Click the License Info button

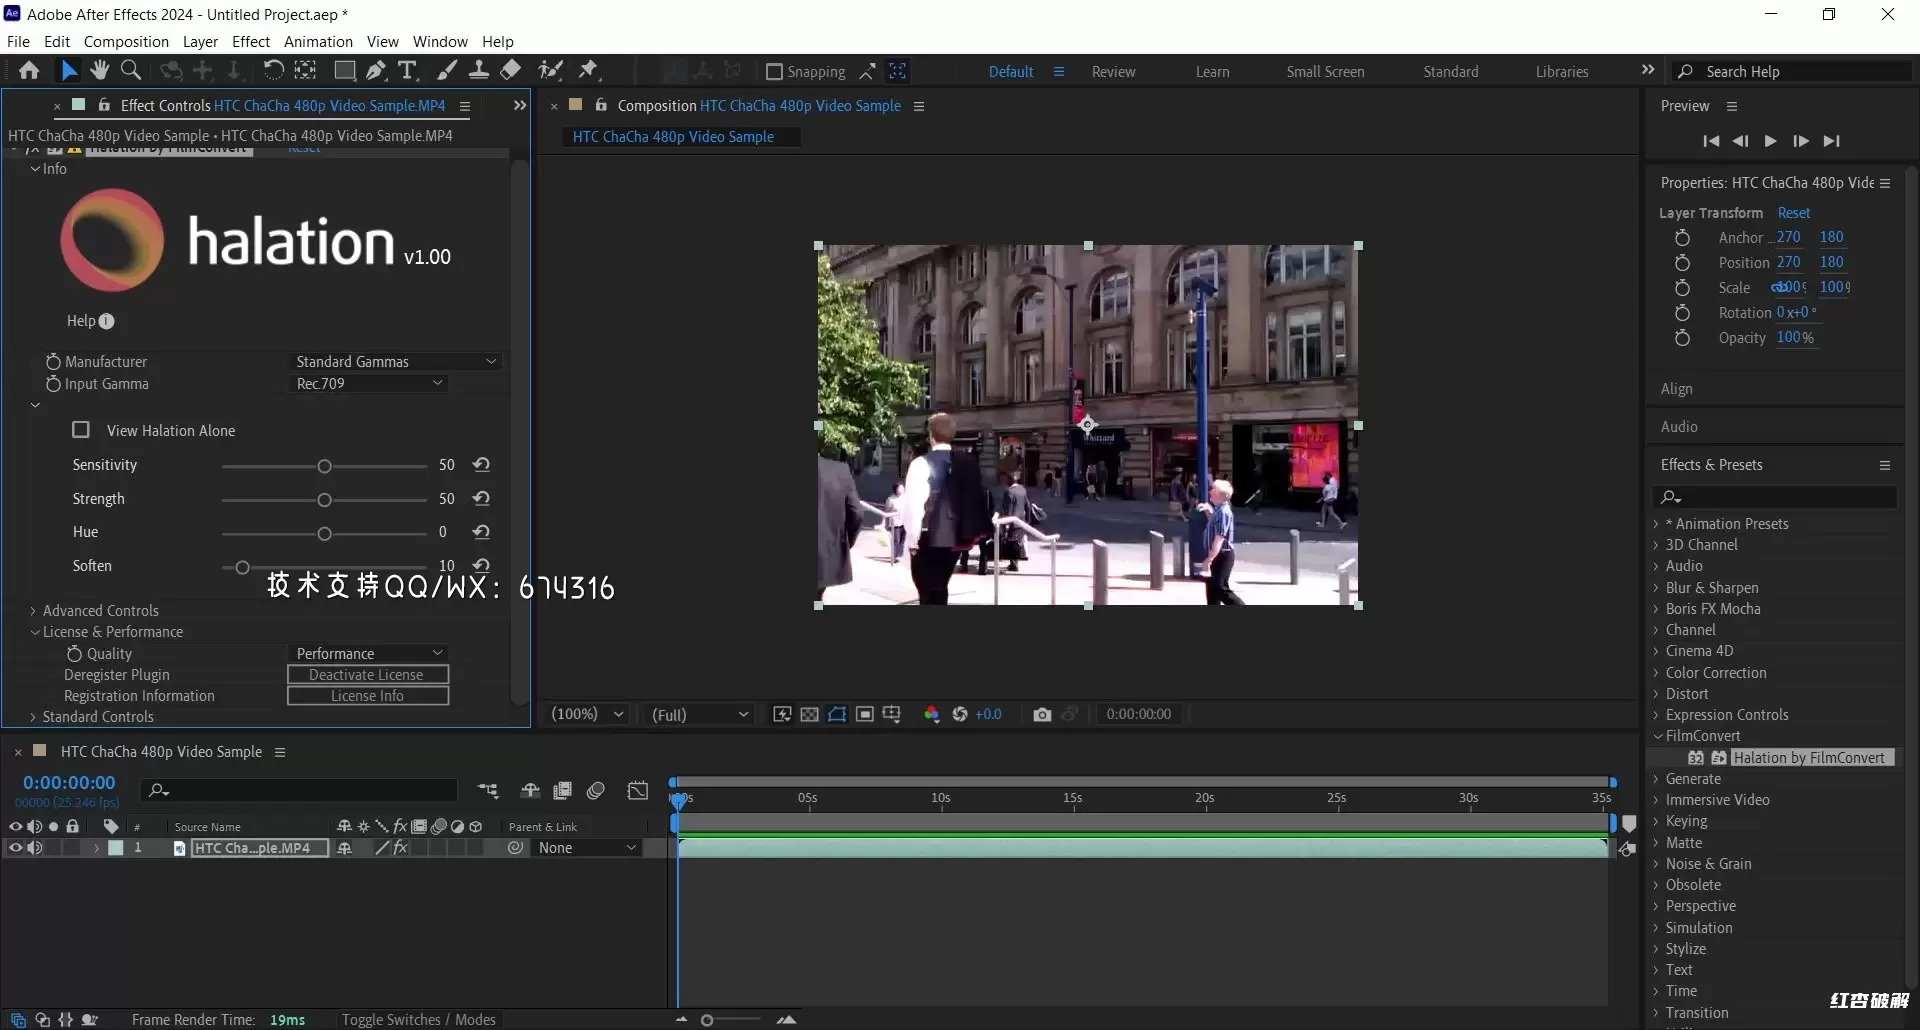(368, 696)
